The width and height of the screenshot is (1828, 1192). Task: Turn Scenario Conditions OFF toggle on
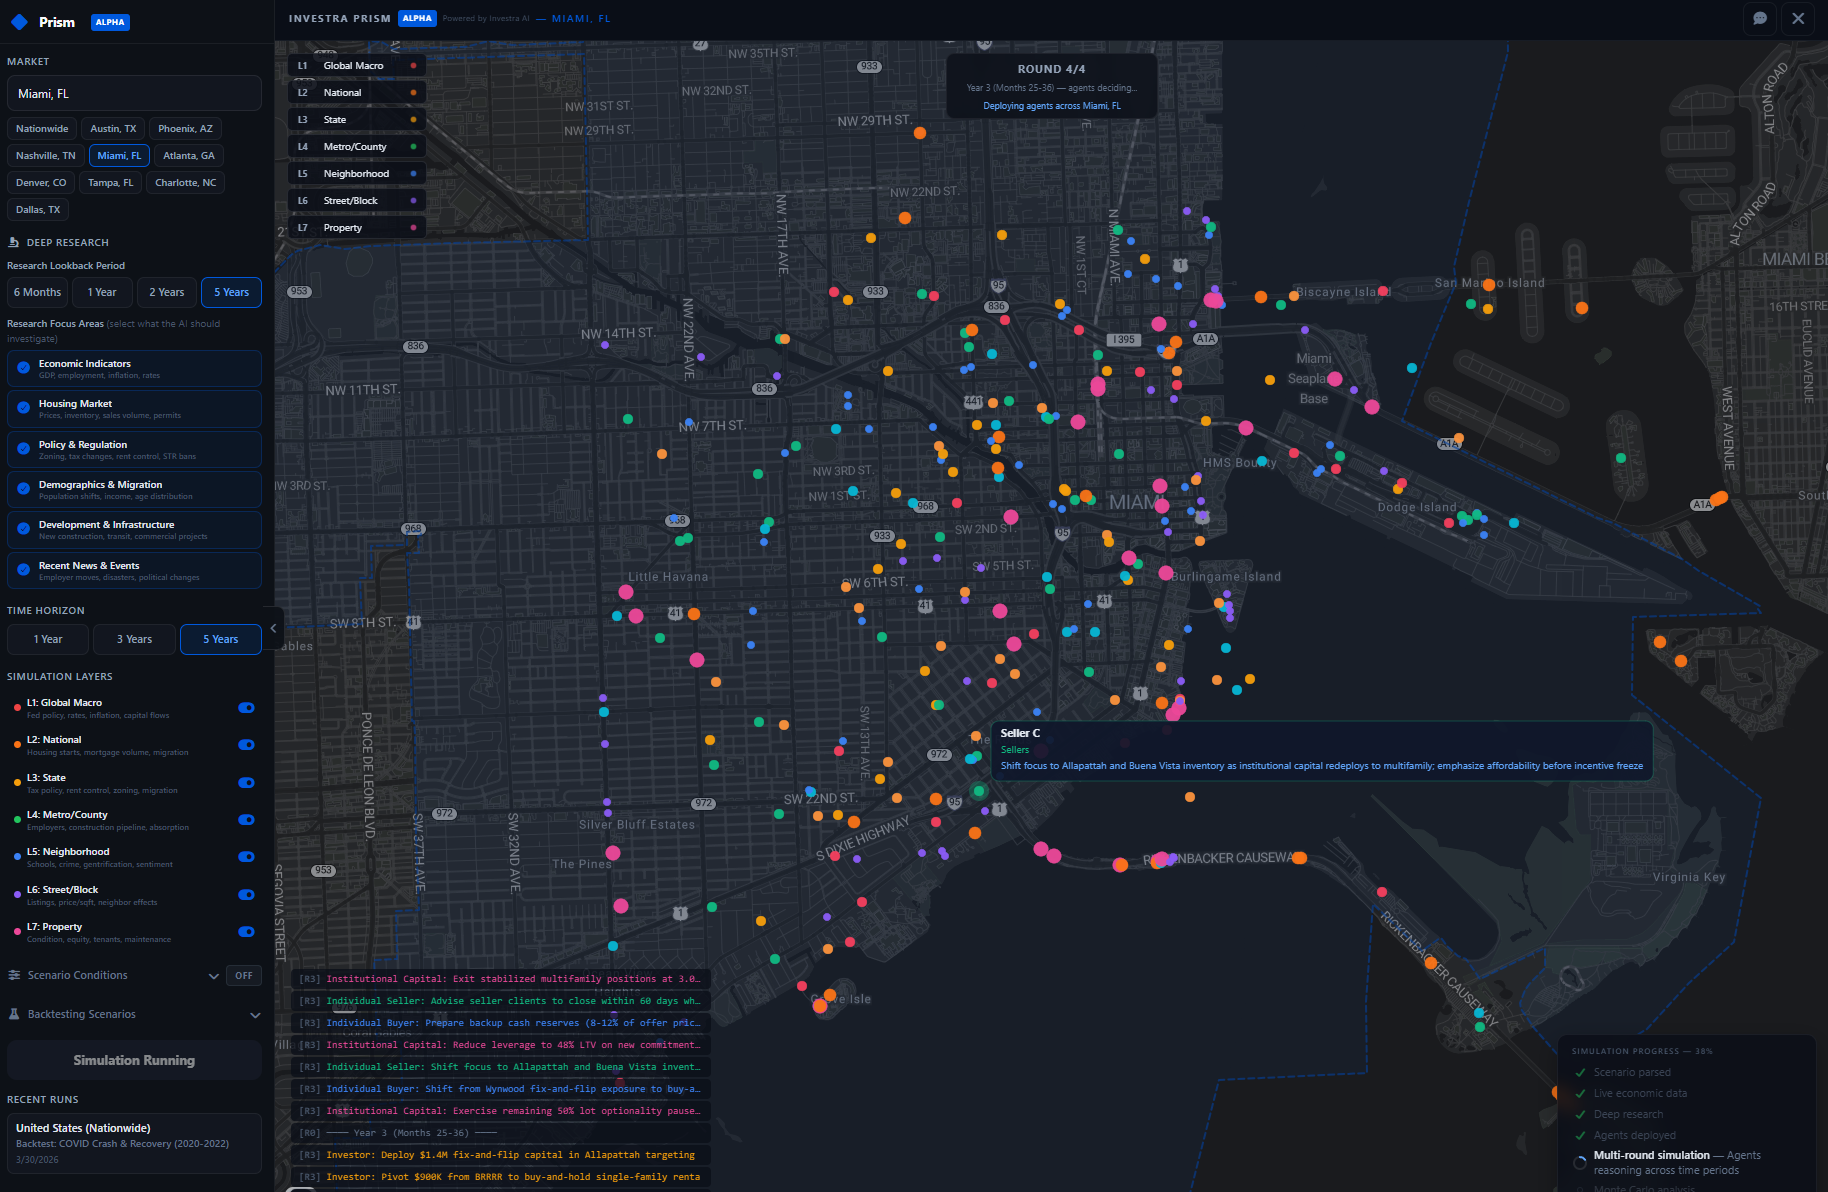243,975
